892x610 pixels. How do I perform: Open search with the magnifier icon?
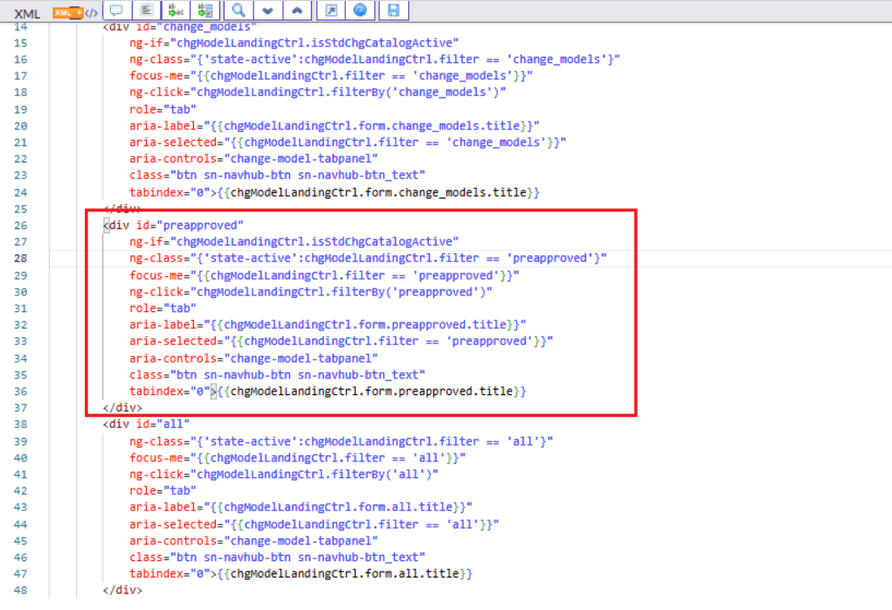click(238, 10)
